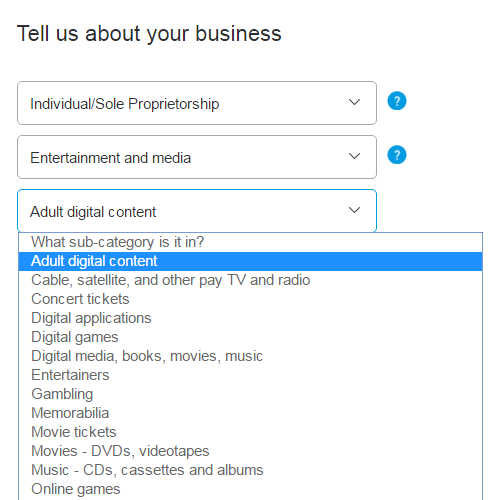Select the placeholder 'What sub-category is it in?'
The image size is (500, 500).
250,242
